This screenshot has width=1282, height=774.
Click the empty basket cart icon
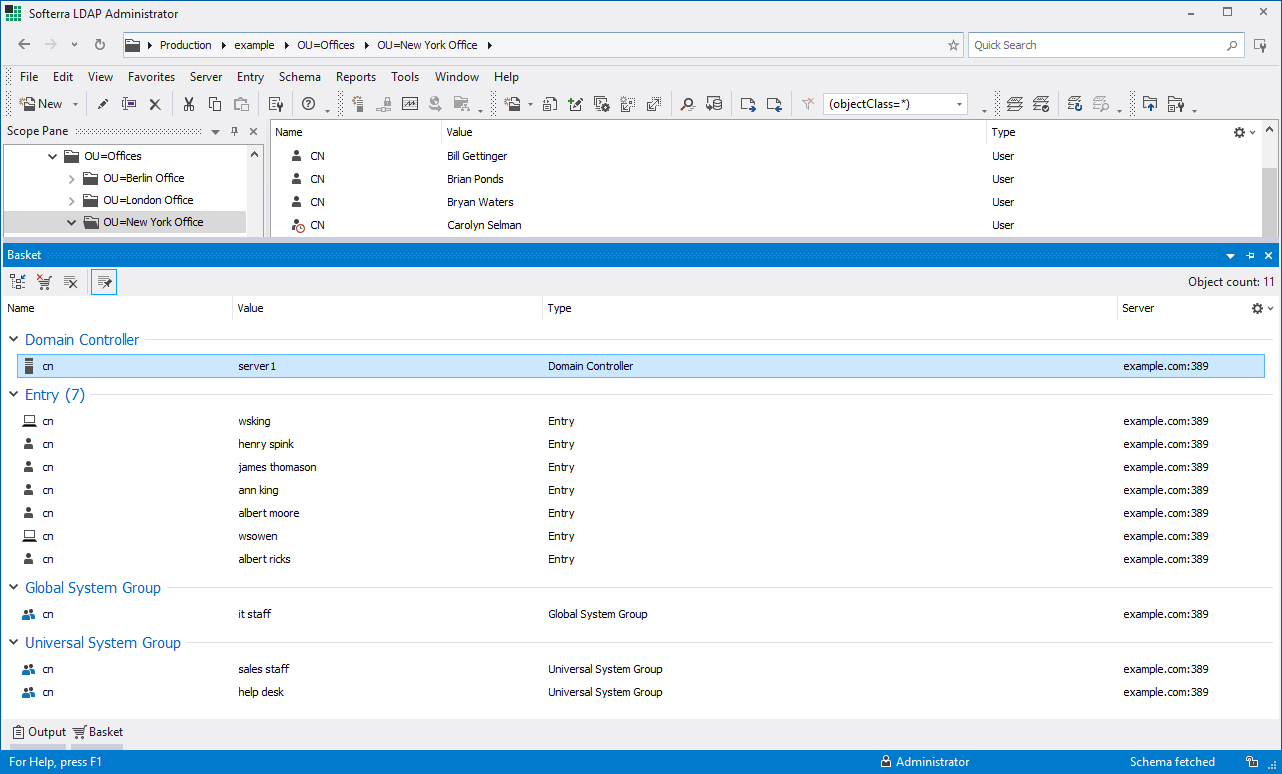coord(44,283)
